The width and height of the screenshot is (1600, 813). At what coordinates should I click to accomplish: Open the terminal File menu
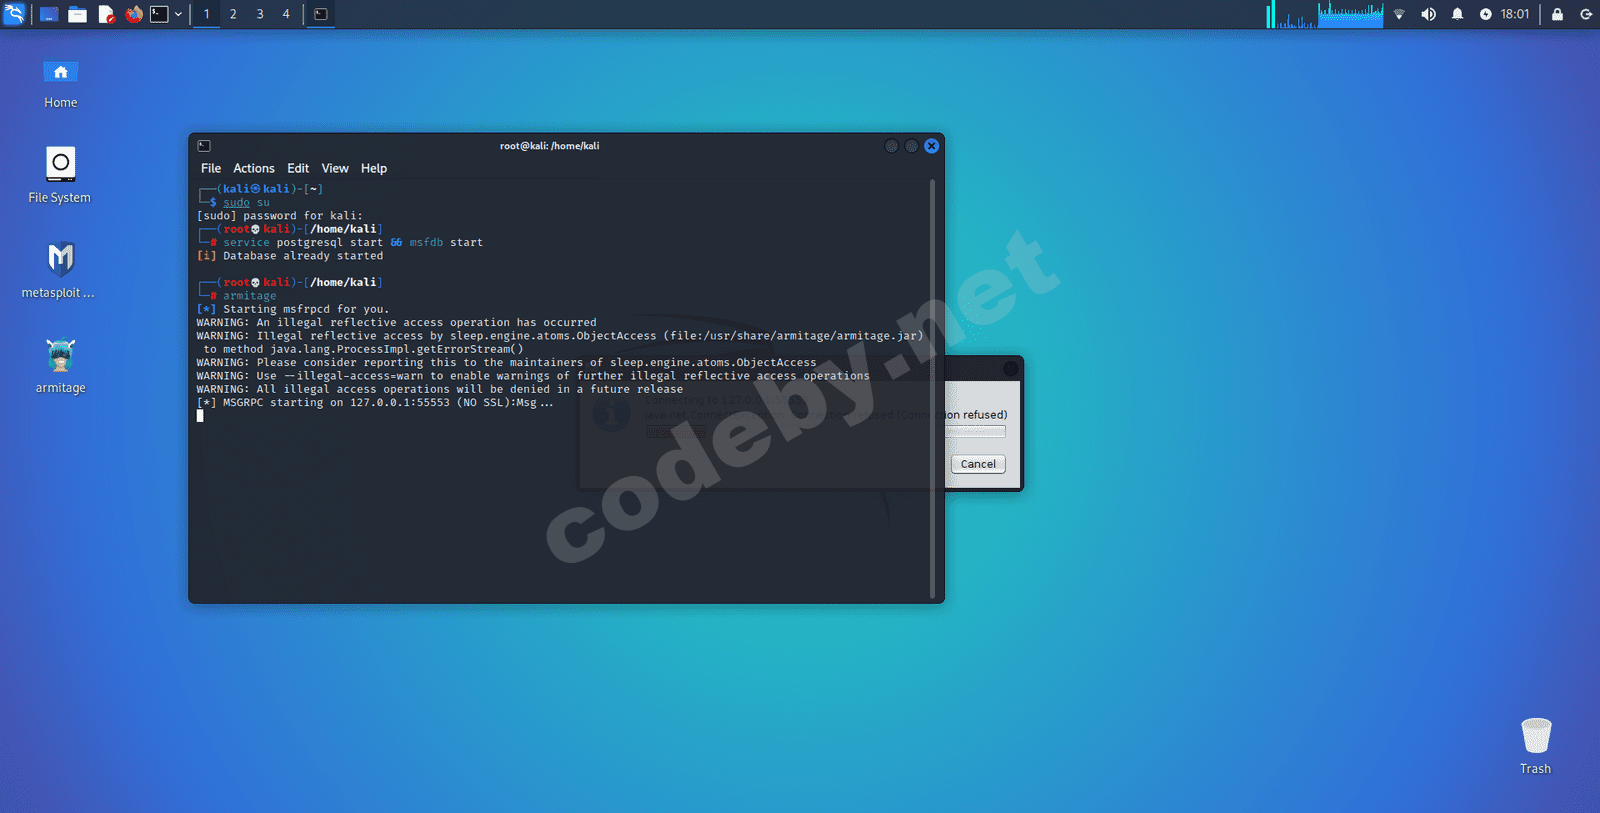pyautogui.click(x=211, y=168)
